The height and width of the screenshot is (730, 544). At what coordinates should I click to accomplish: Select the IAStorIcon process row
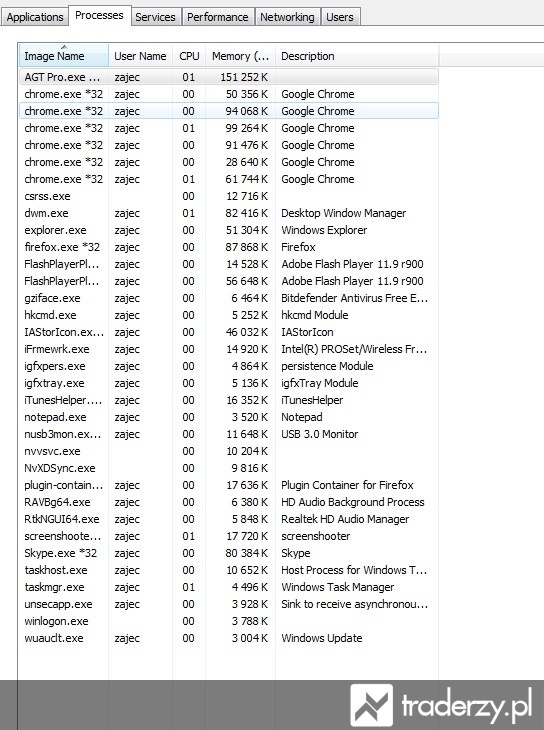[229, 332]
